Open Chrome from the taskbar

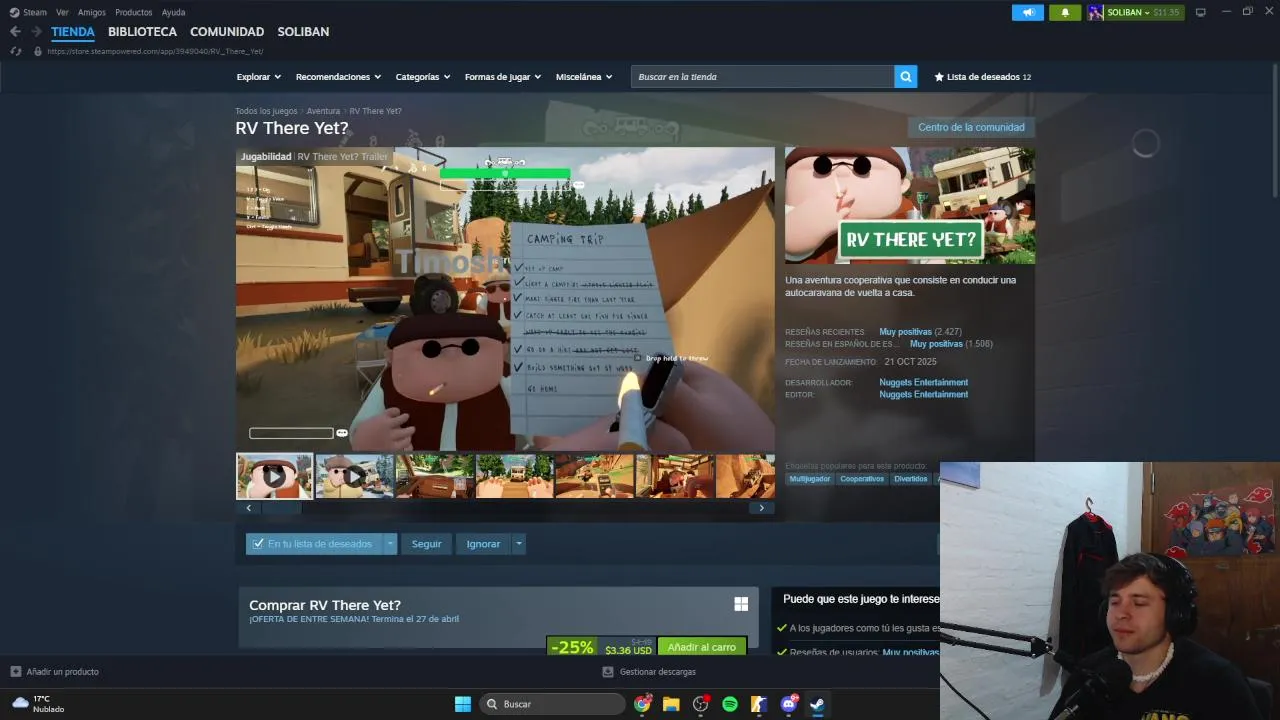(x=642, y=704)
